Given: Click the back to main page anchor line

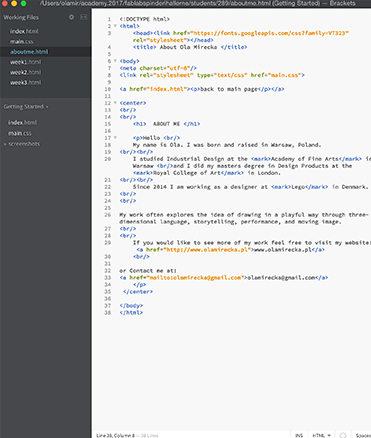Looking at the screenshot, I should (202, 89).
